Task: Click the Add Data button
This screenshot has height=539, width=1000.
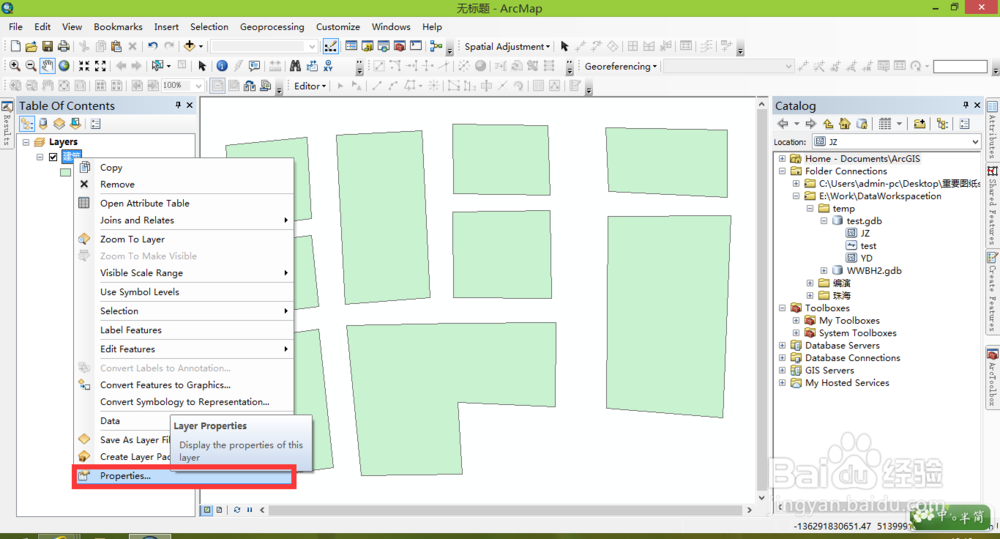Action: 189,46
